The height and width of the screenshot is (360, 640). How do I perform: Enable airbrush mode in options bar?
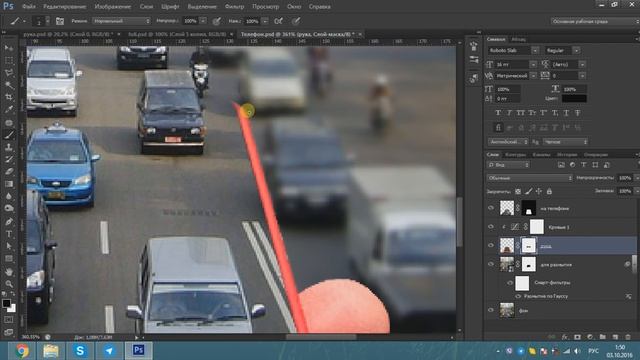point(278,21)
